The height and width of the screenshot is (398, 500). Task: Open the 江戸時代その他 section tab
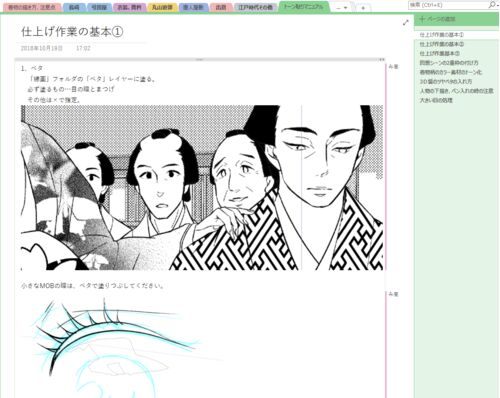(x=256, y=7)
